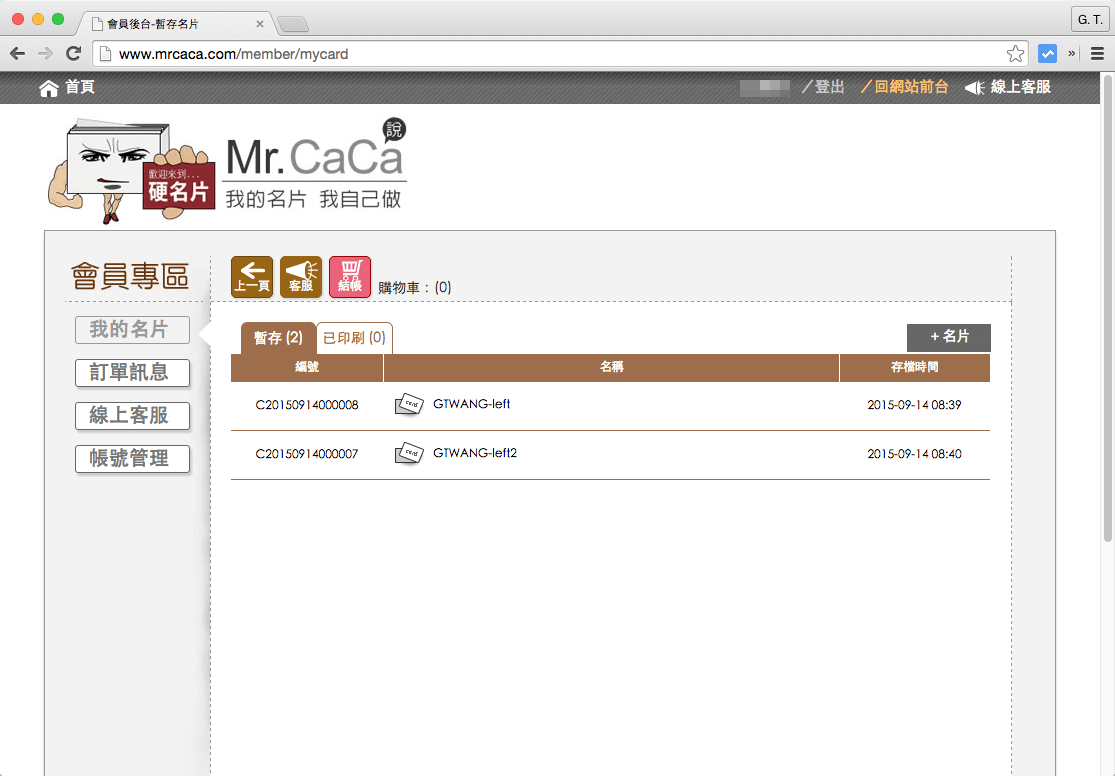This screenshot has height=776, width=1115.
Task: Click the address bar URL field
Action: [x=550, y=54]
